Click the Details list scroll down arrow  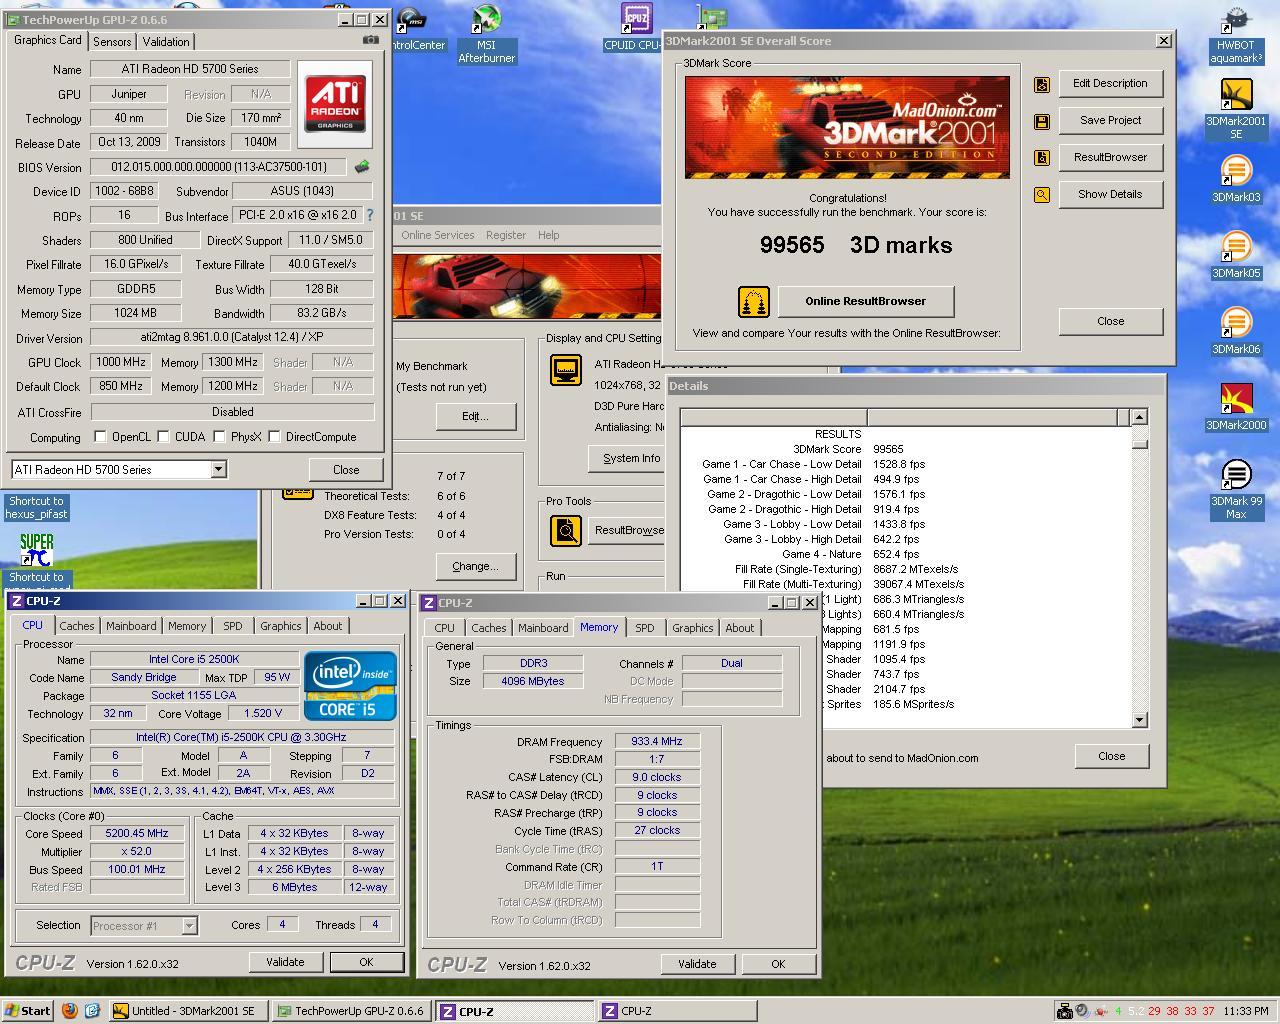[x=1140, y=720]
